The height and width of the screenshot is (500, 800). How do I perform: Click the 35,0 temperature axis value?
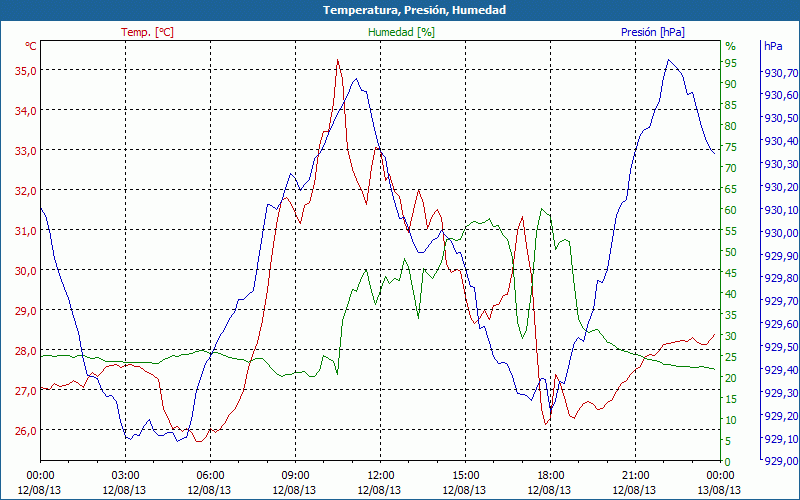tap(26, 71)
